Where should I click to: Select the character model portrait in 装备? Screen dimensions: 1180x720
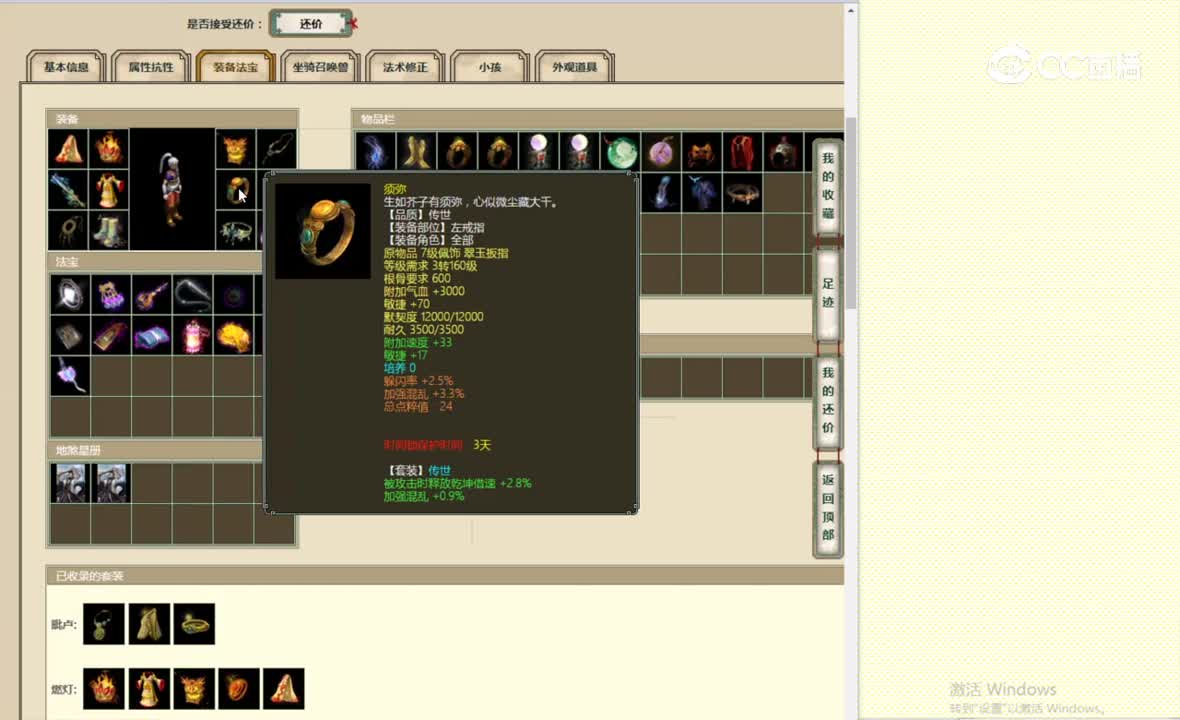[172, 189]
